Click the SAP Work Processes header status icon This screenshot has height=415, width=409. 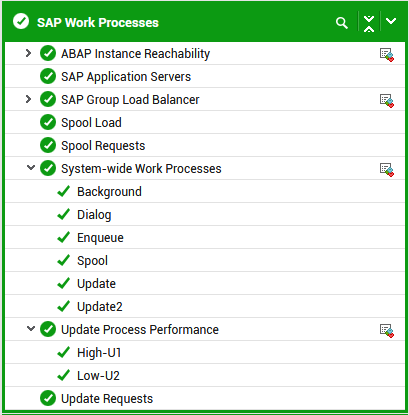(x=21, y=21)
